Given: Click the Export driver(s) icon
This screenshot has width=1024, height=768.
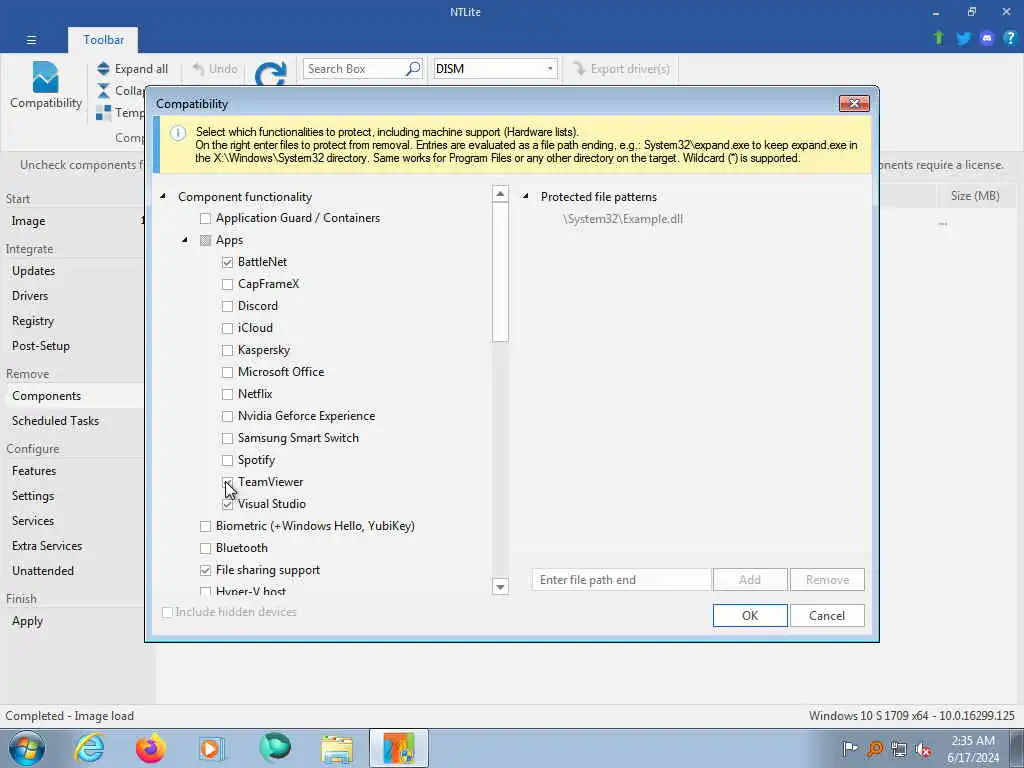Looking at the screenshot, I should point(579,69).
